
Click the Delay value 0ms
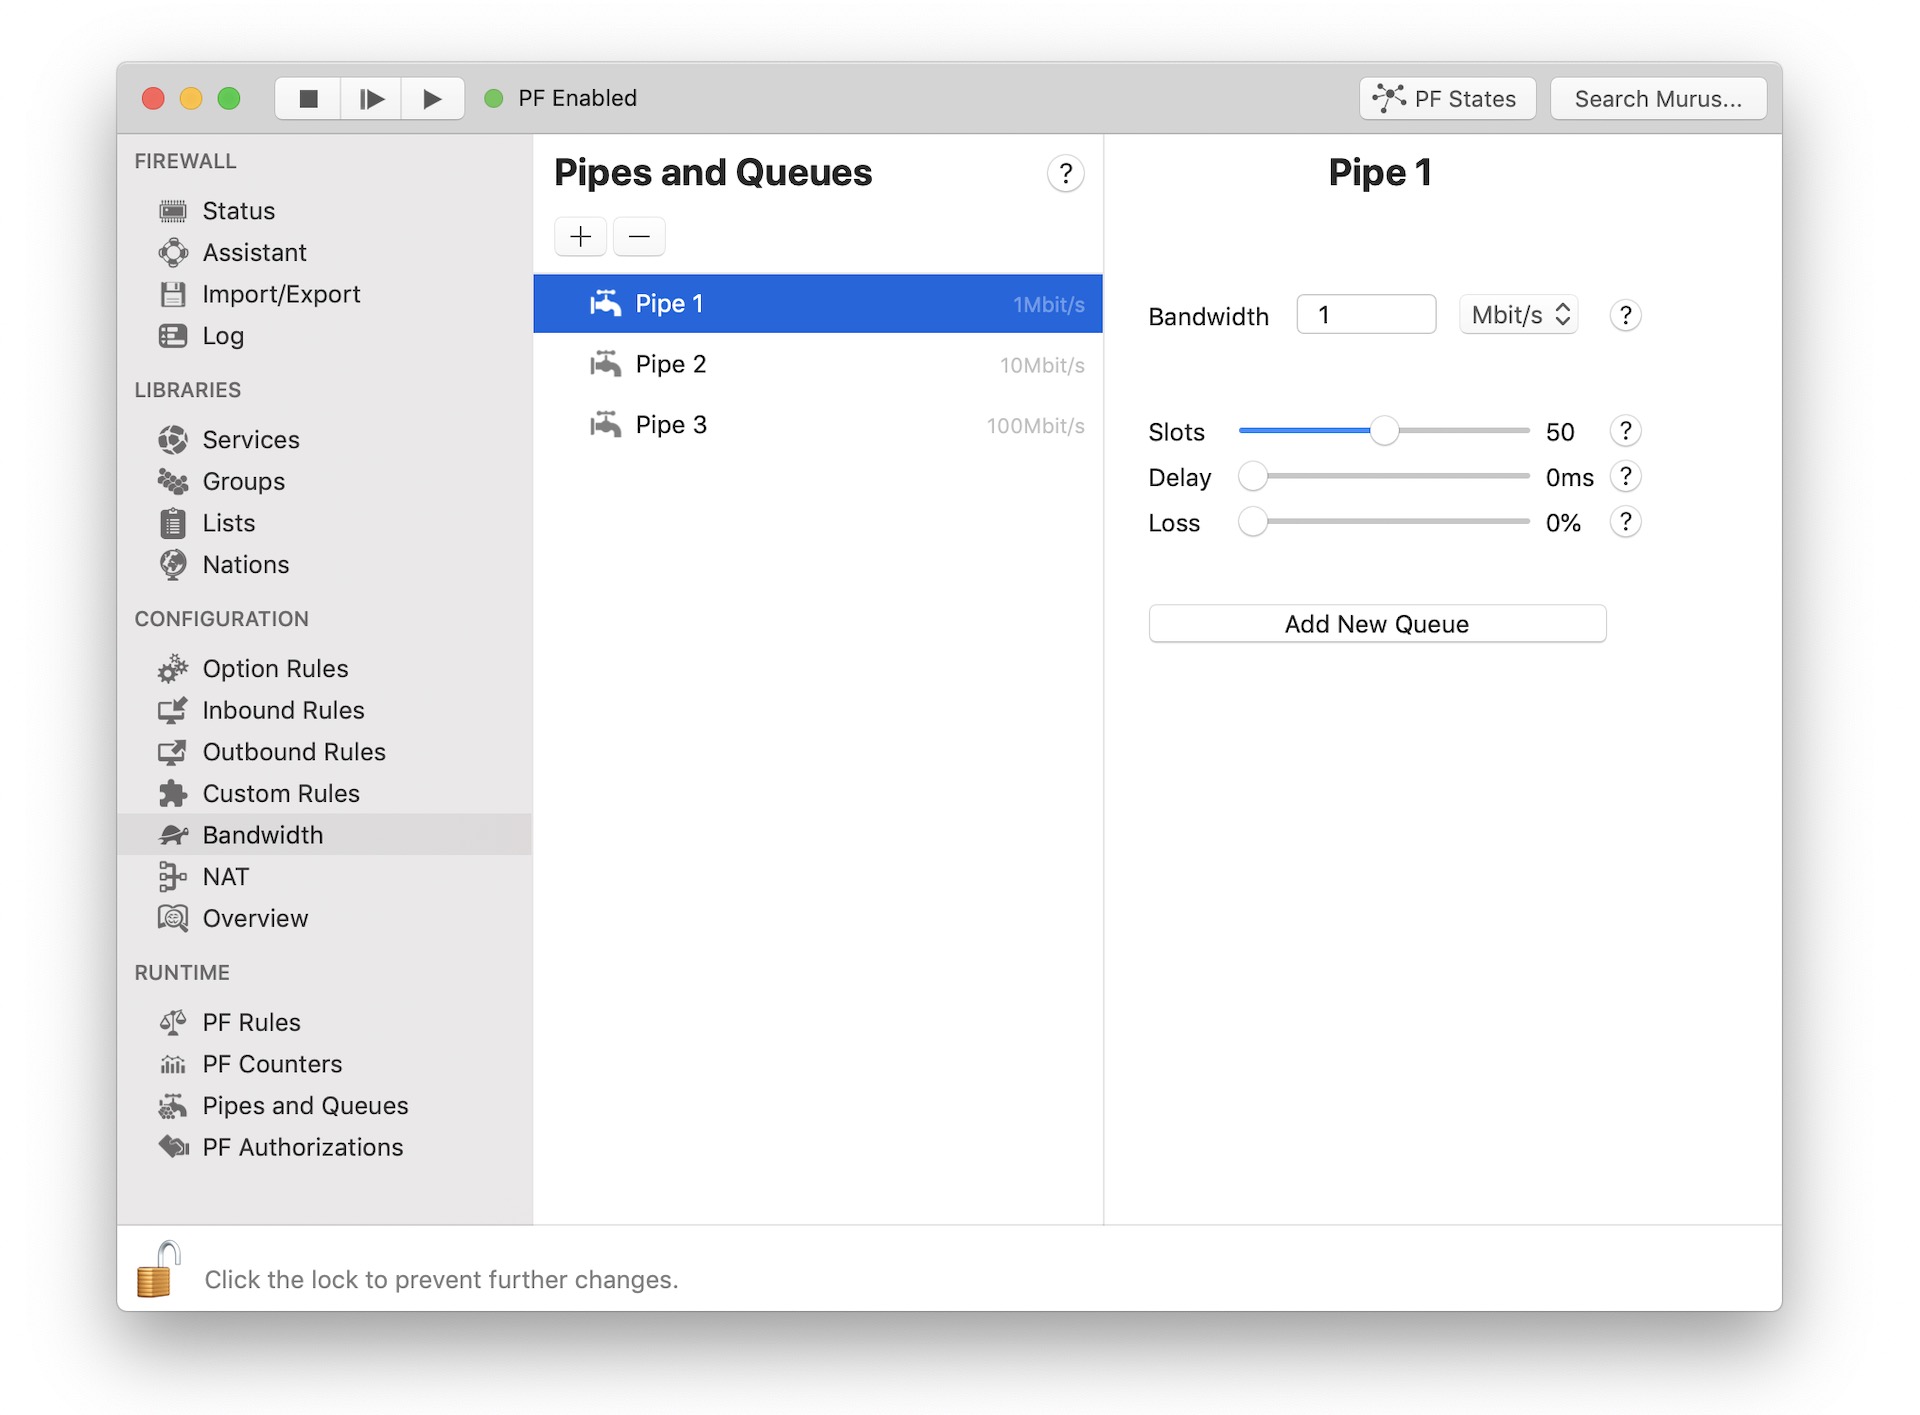[x=1569, y=478]
